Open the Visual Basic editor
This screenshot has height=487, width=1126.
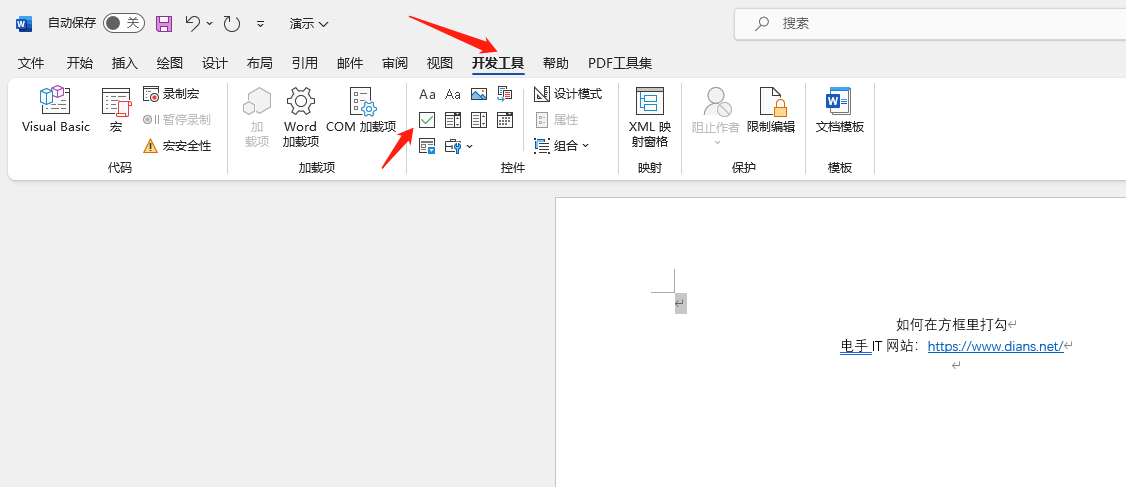pyautogui.click(x=56, y=109)
